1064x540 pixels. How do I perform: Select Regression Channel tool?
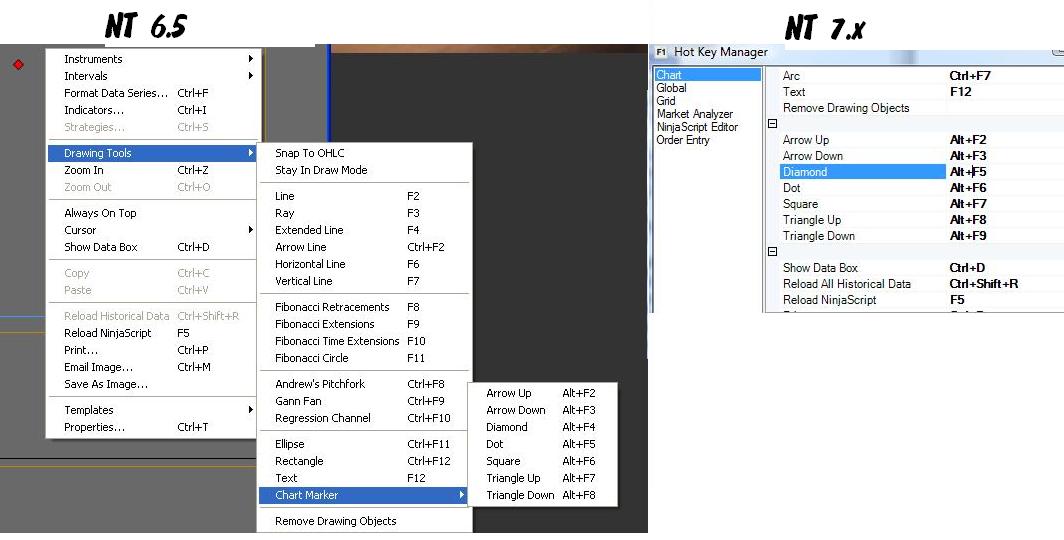coord(365,418)
